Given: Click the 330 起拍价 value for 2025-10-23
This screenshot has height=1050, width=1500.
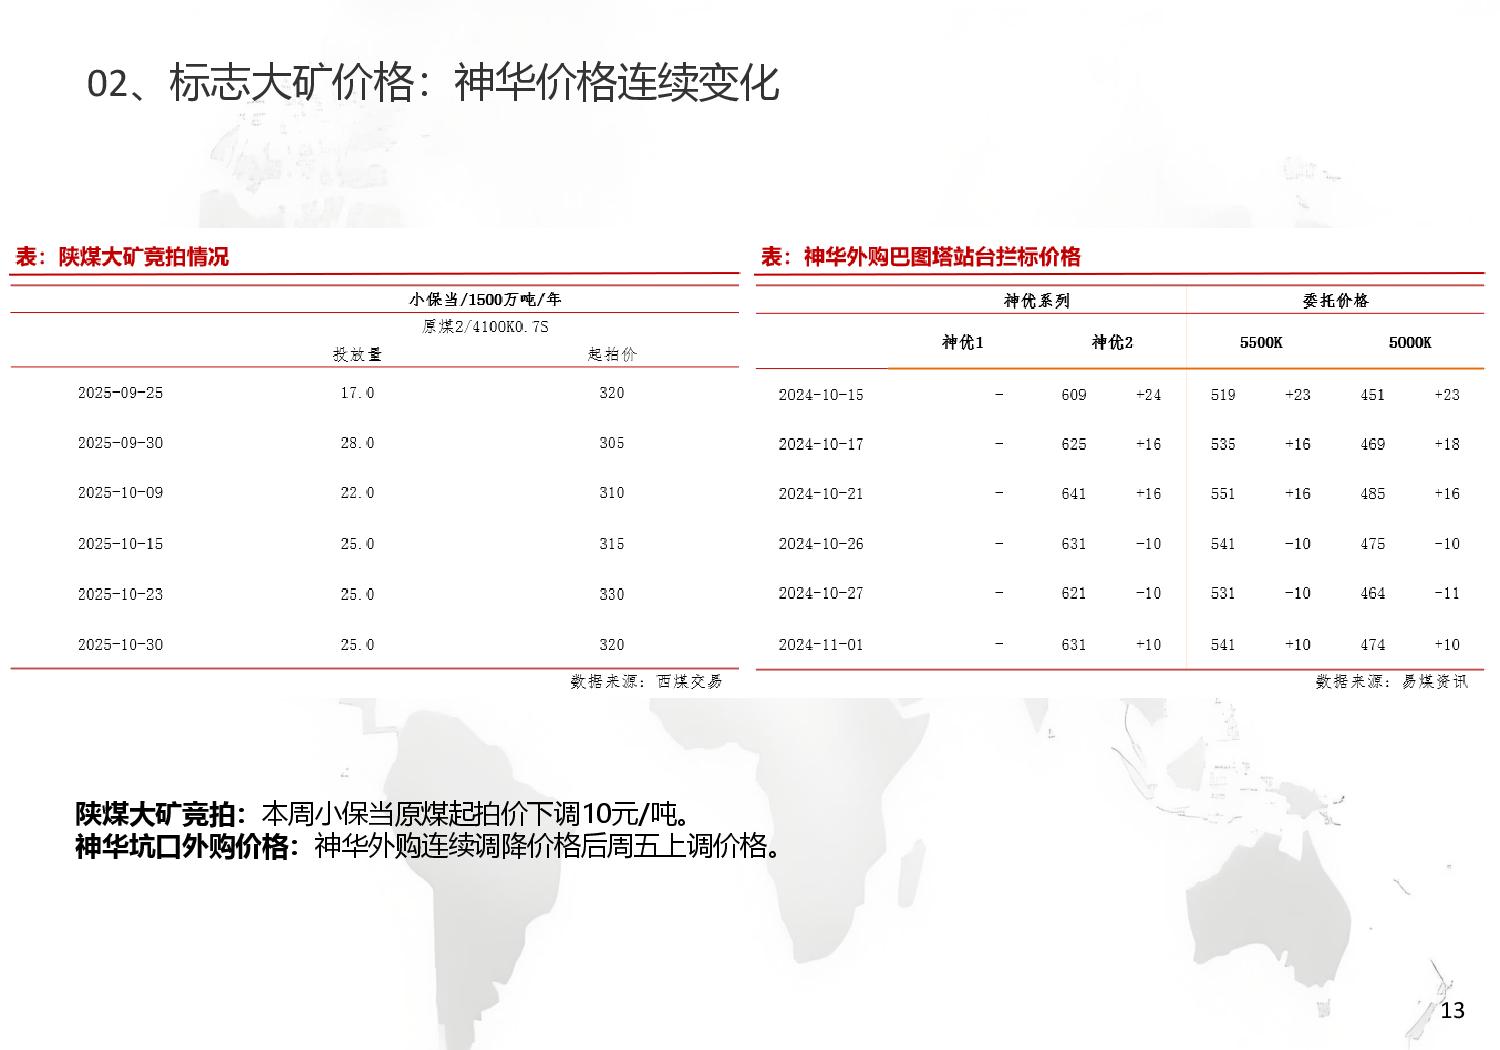Looking at the screenshot, I should click(611, 593).
